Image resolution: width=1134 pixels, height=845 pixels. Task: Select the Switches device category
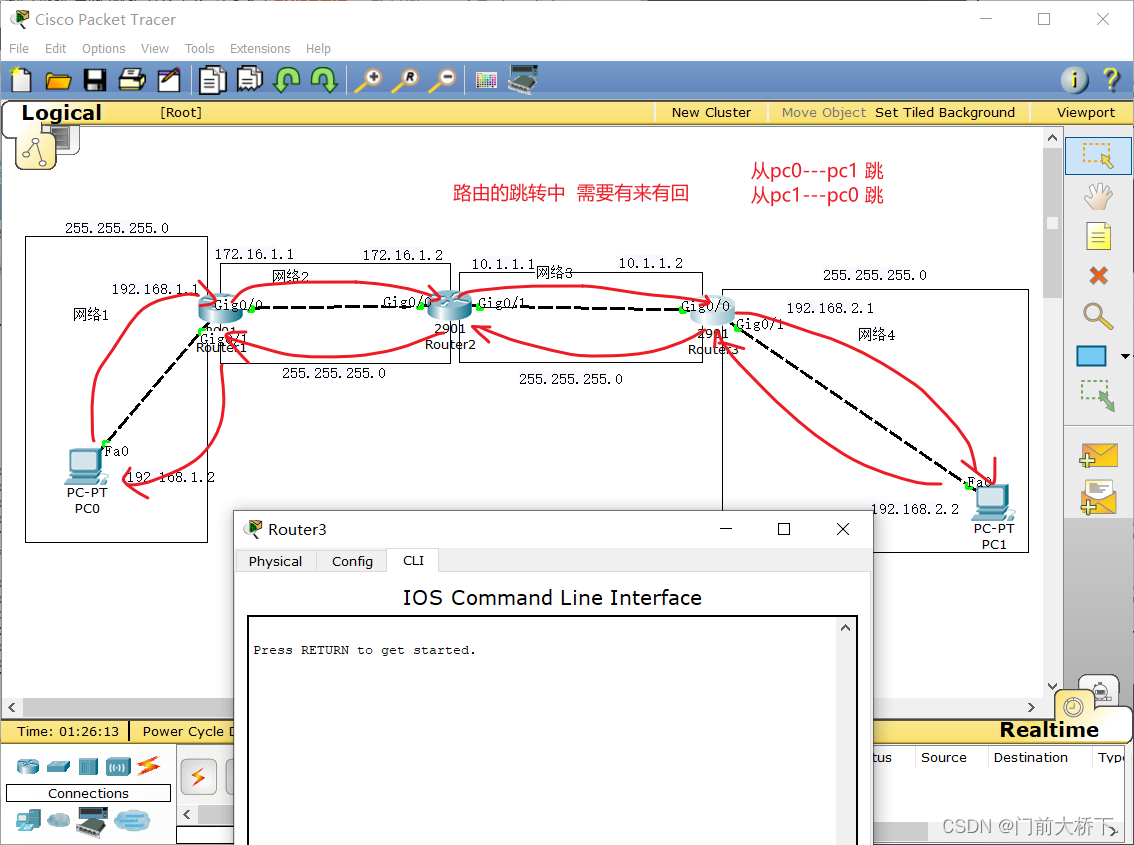(59, 765)
